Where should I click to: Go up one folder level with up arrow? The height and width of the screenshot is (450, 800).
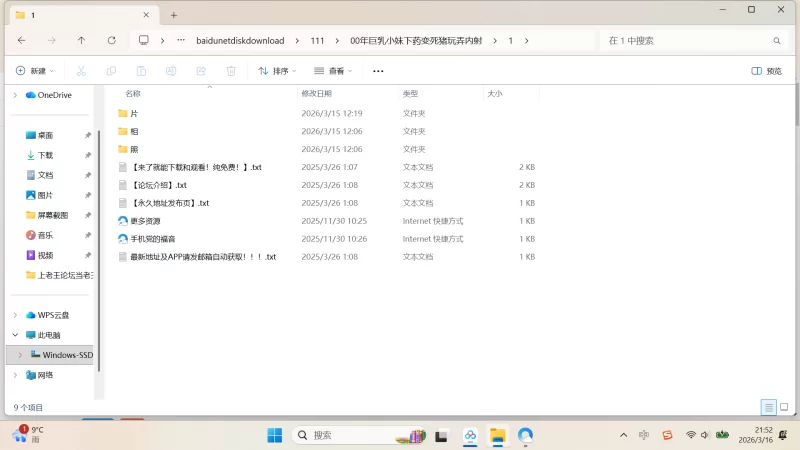pyautogui.click(x=81, y=41)
